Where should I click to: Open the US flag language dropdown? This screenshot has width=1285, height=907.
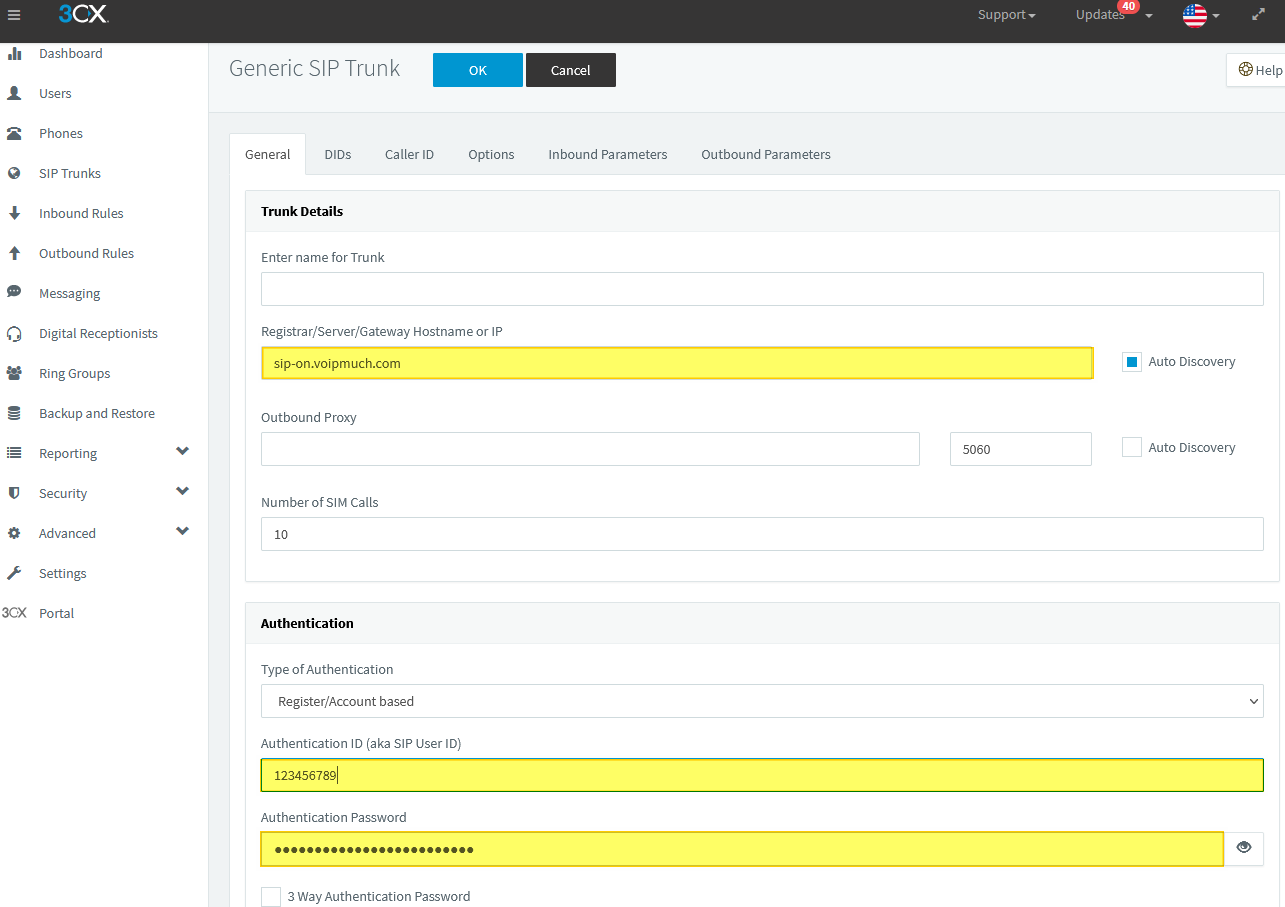[x=1201, y=15]
